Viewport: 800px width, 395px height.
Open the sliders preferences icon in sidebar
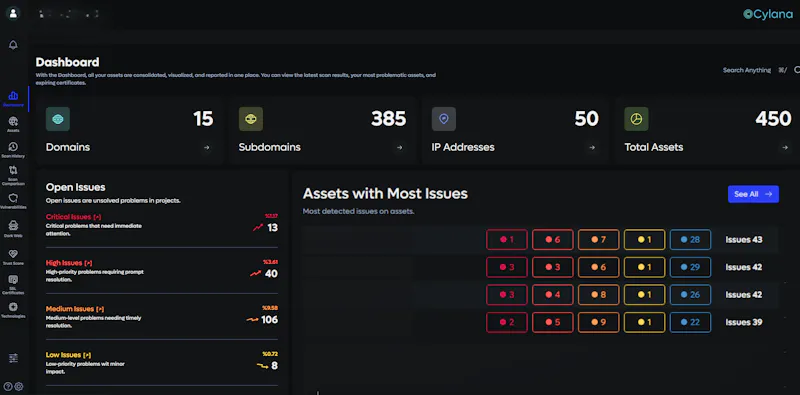13,358
